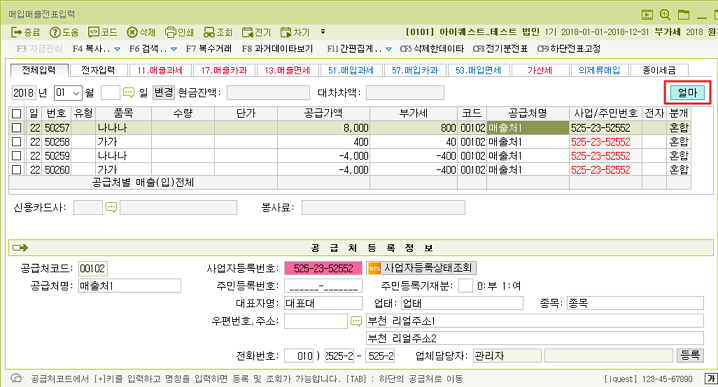Click the 삭제 delete toolbar icon
This screenshot has width=718, height=387.
point(132,32)
